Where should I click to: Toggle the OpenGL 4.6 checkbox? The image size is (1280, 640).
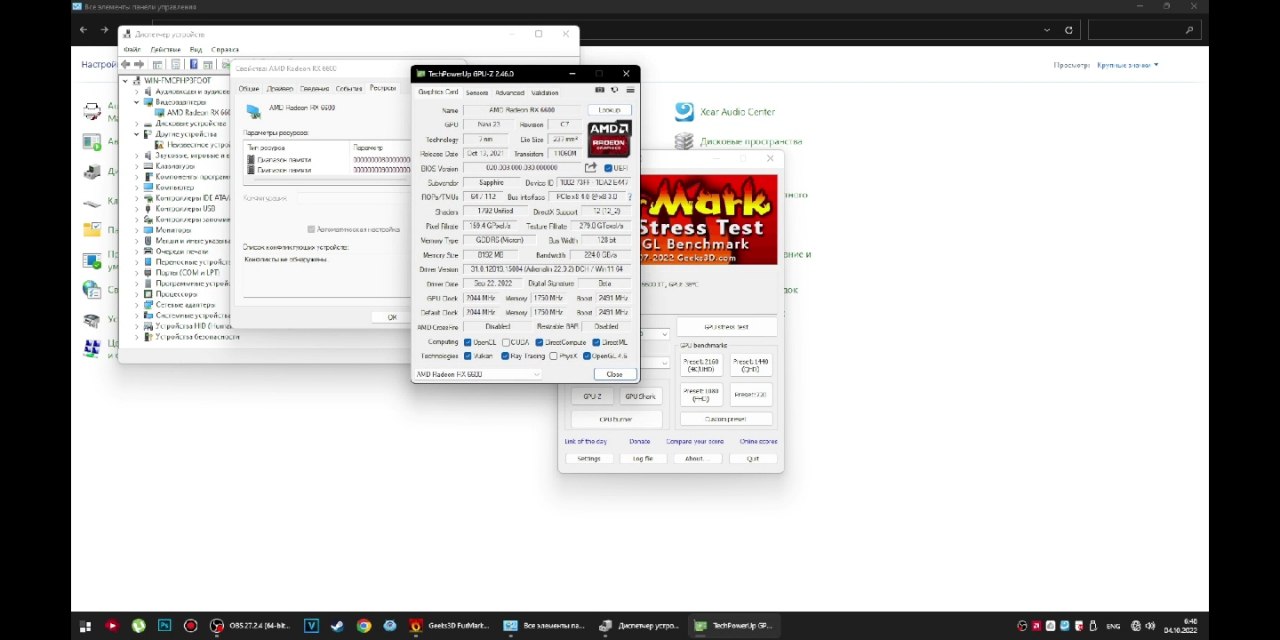click(587, 356)
